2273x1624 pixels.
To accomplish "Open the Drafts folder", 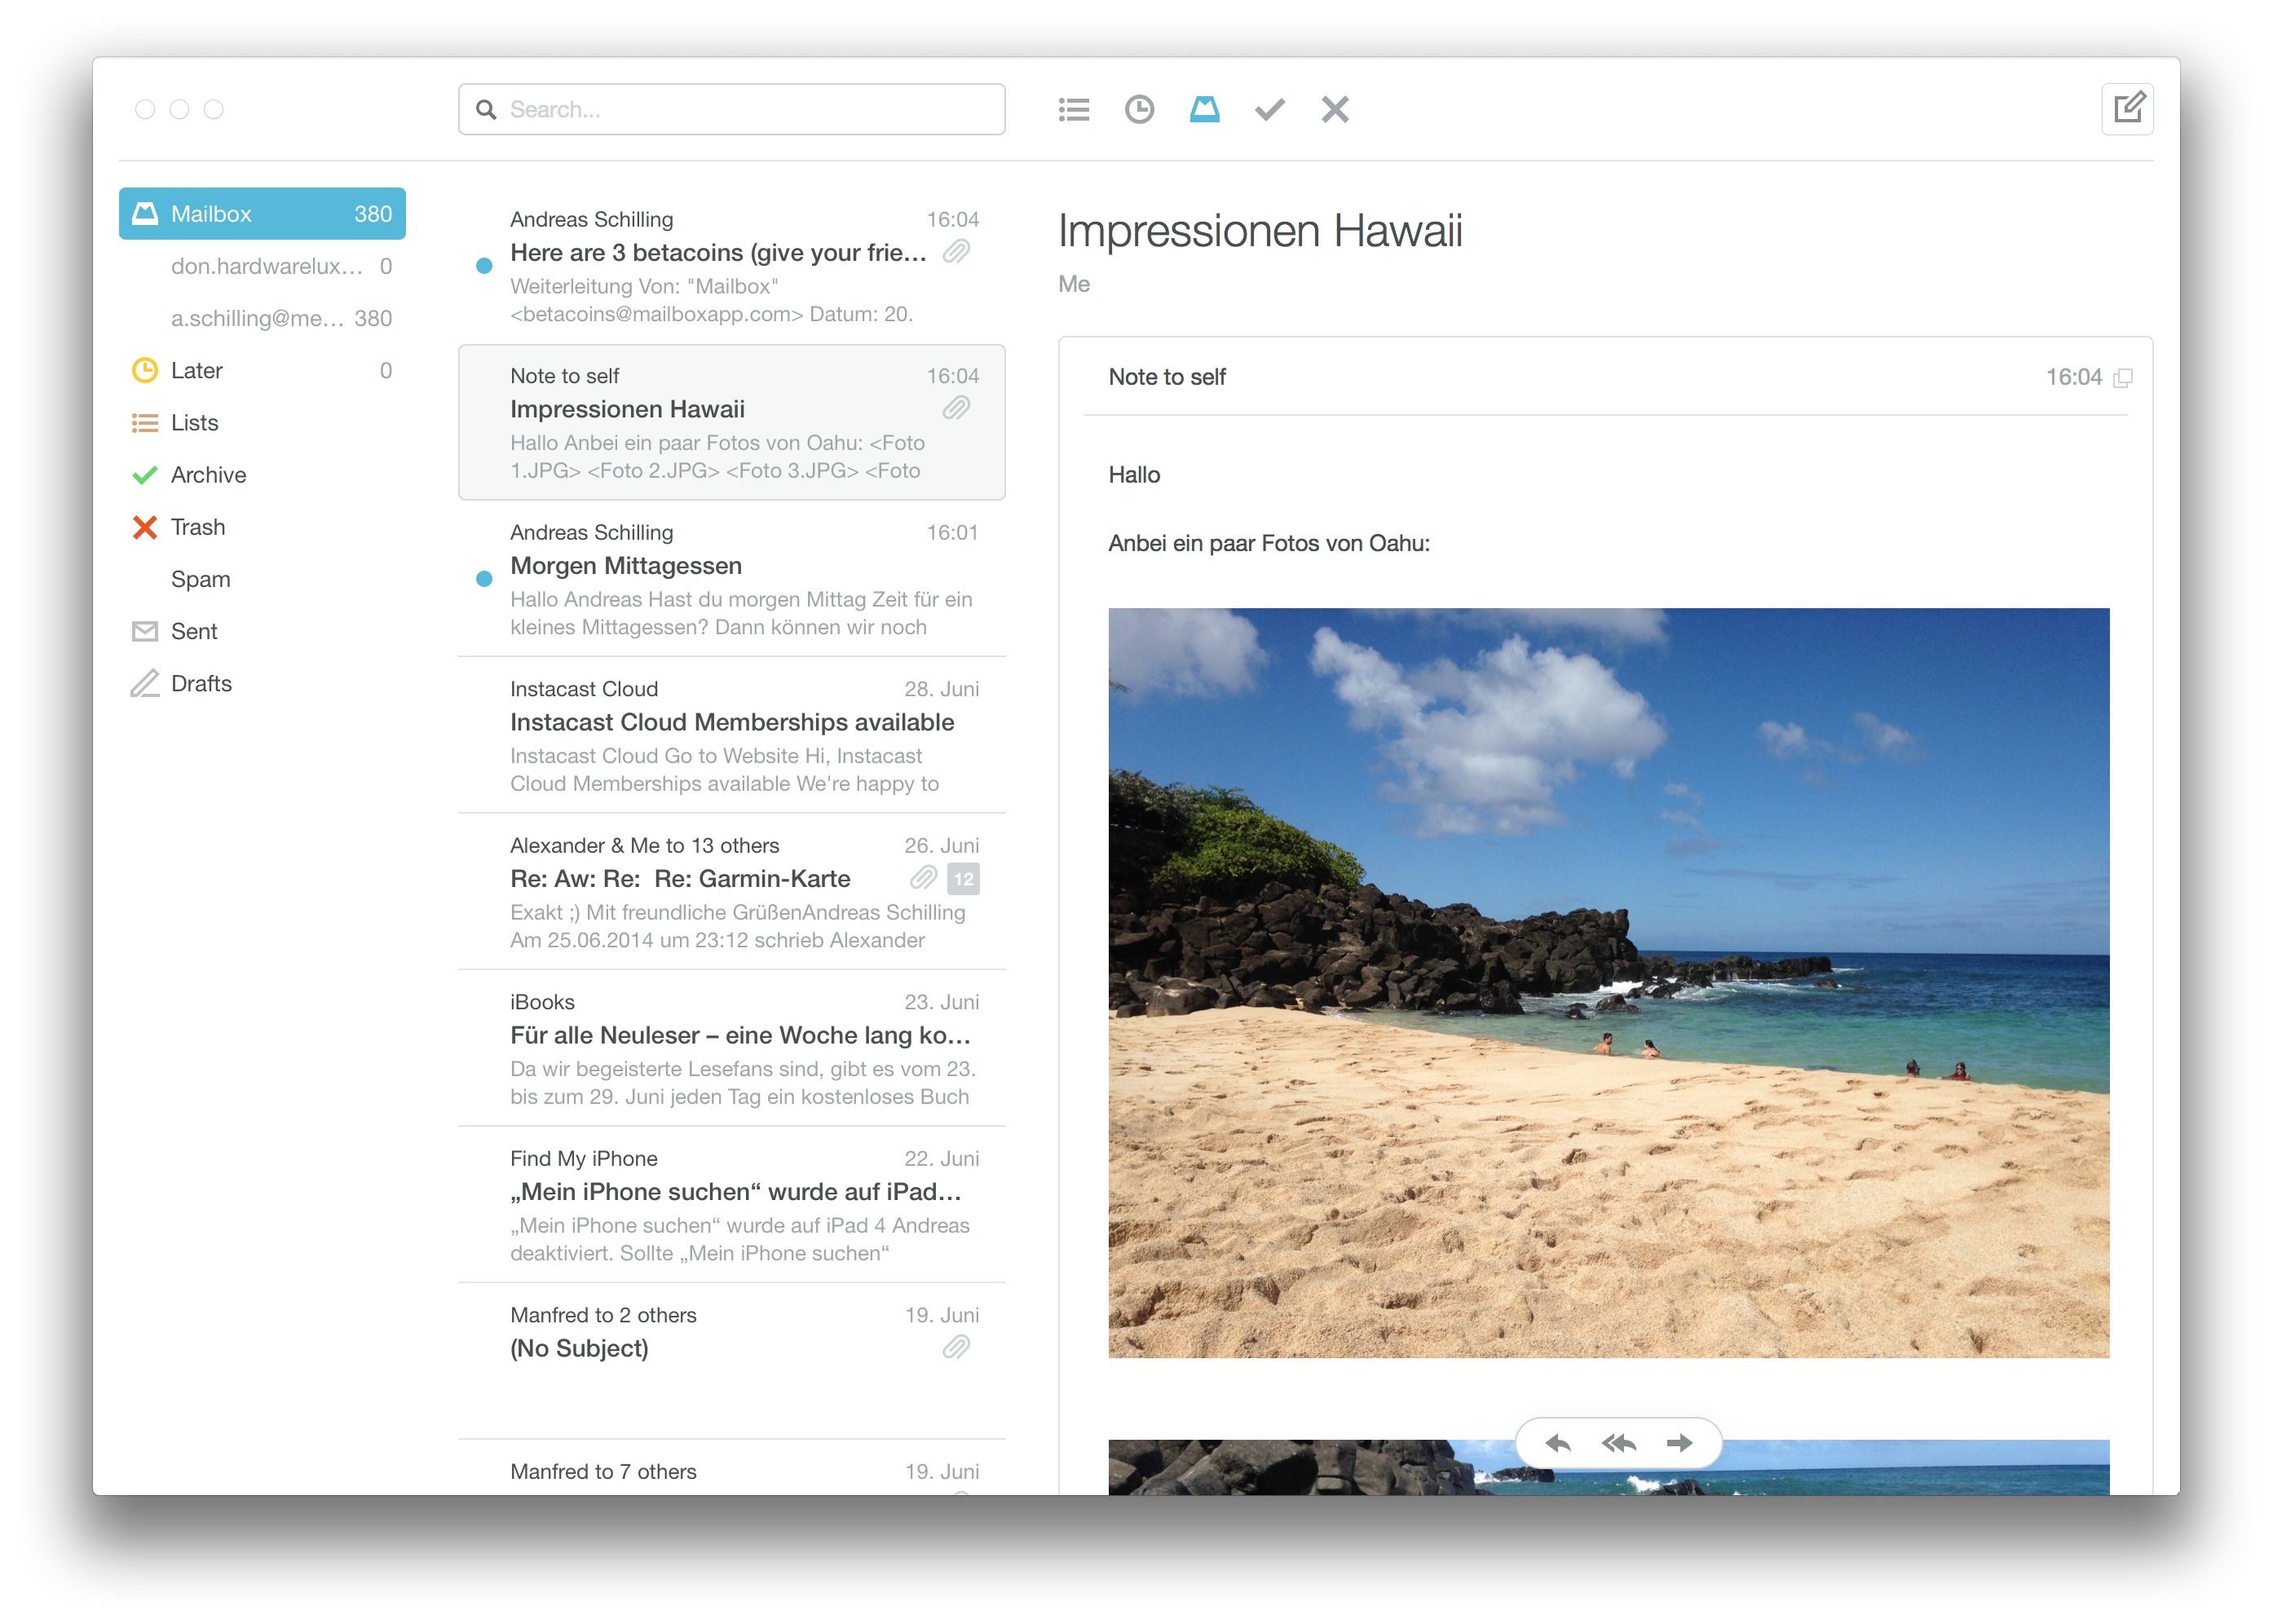I will [262, 683].
